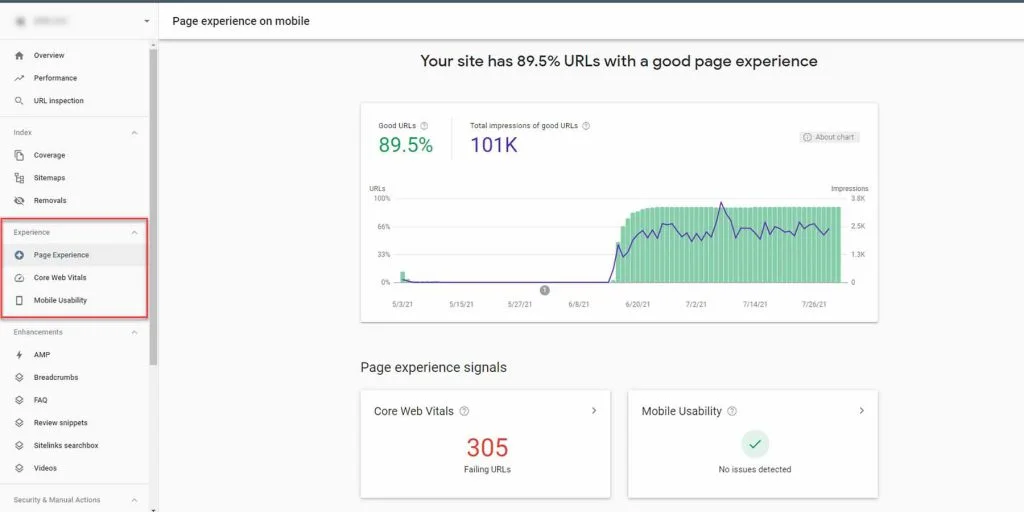Select Page Experience in sidebar
The image size is (1024, 512).
point(74,255)
